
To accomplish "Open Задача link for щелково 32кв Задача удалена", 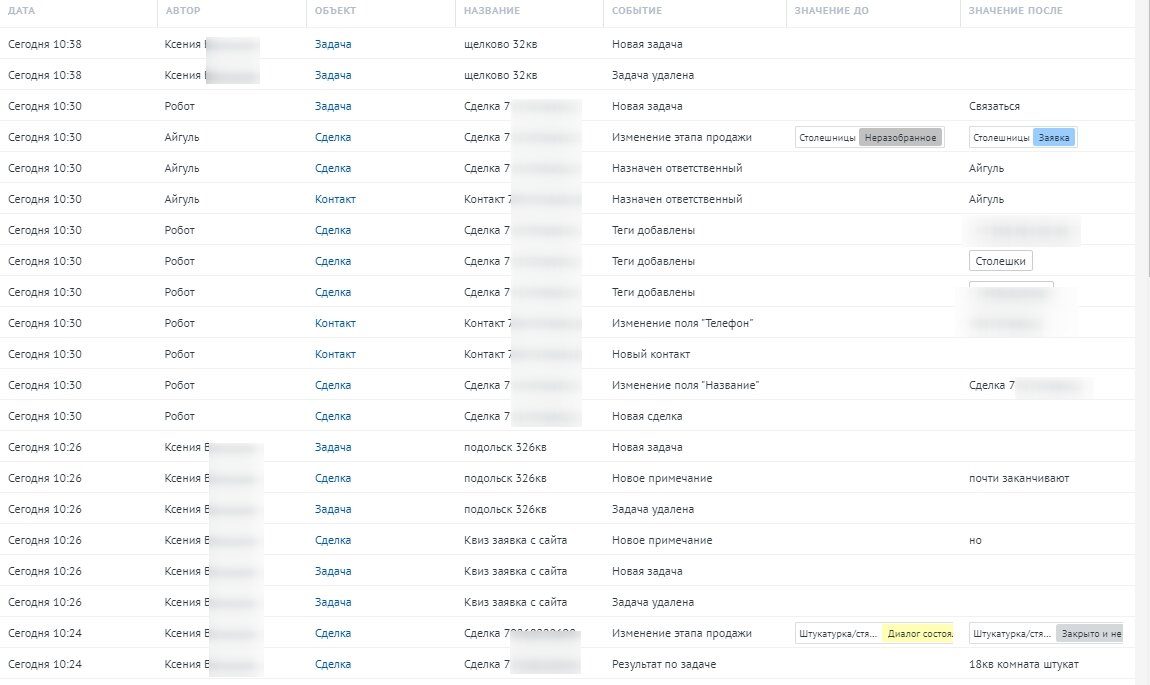I will (x=333, y=75).
